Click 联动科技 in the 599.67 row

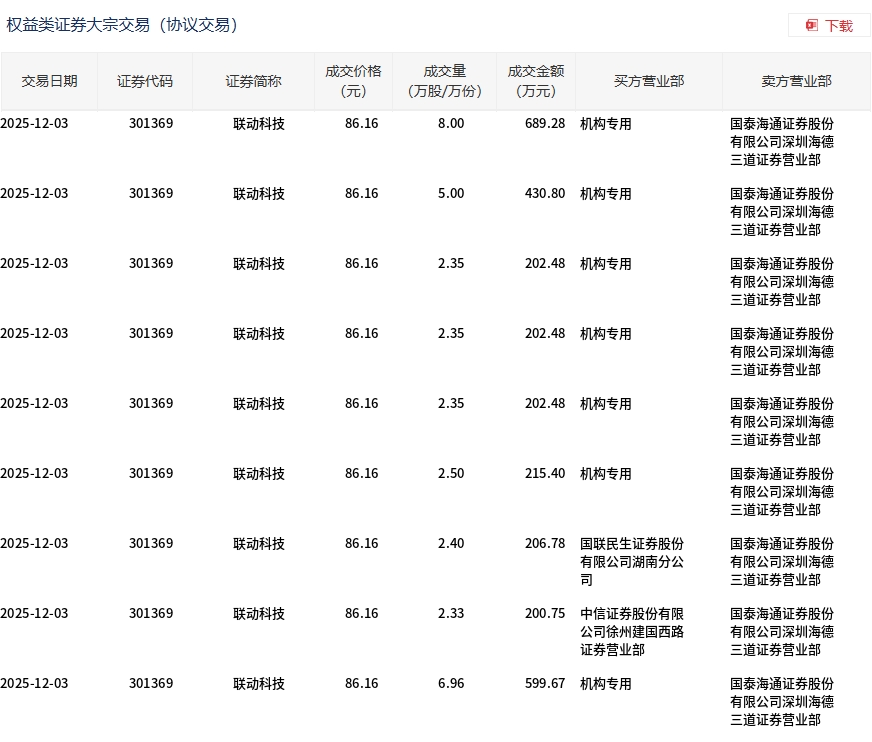click(x=259, y=684)
